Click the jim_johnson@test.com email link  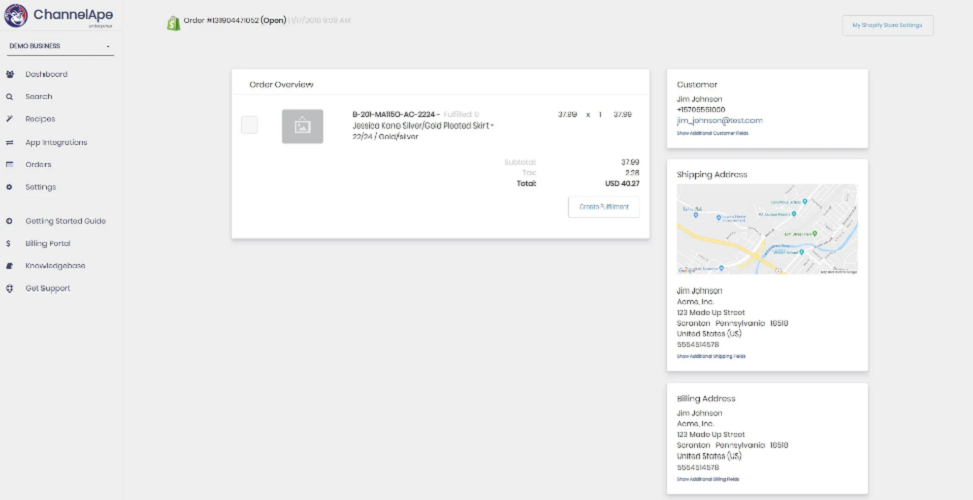click(x=720, y=120)
